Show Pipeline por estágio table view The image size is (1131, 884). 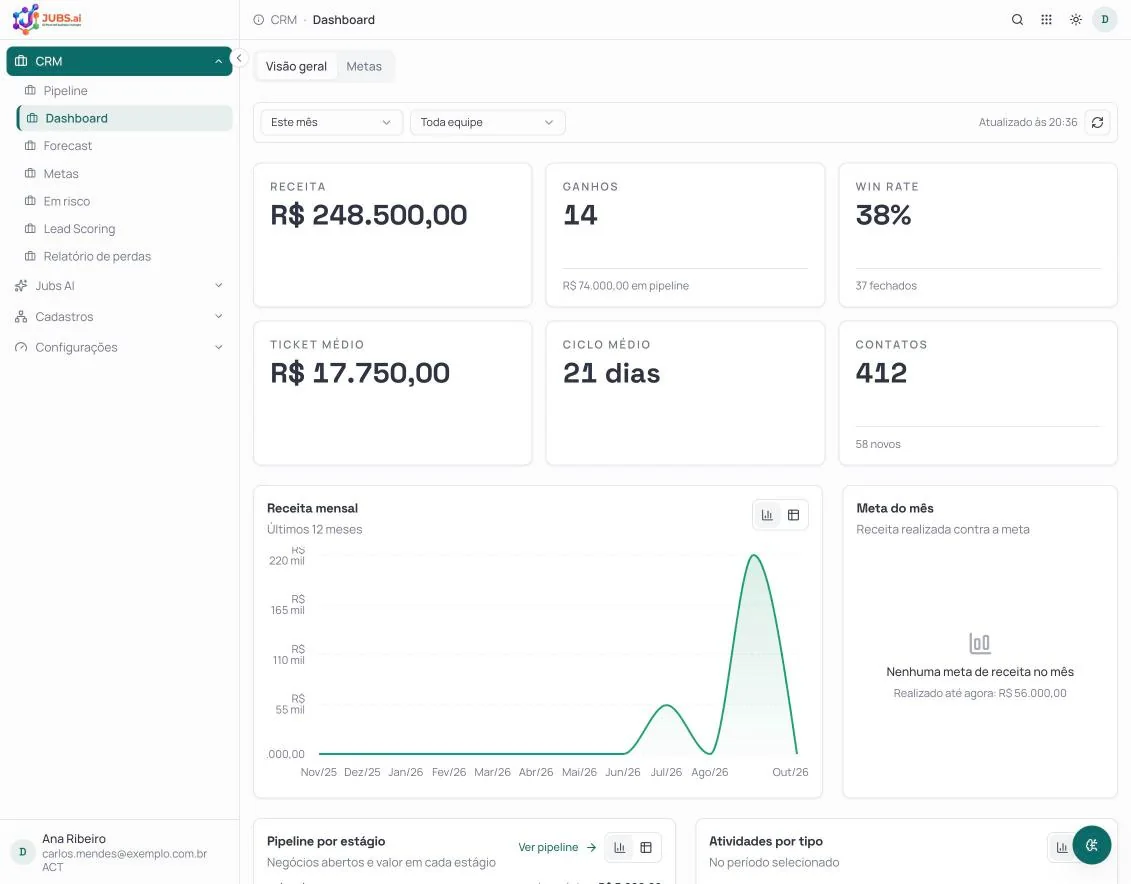[x=646, y=847]
